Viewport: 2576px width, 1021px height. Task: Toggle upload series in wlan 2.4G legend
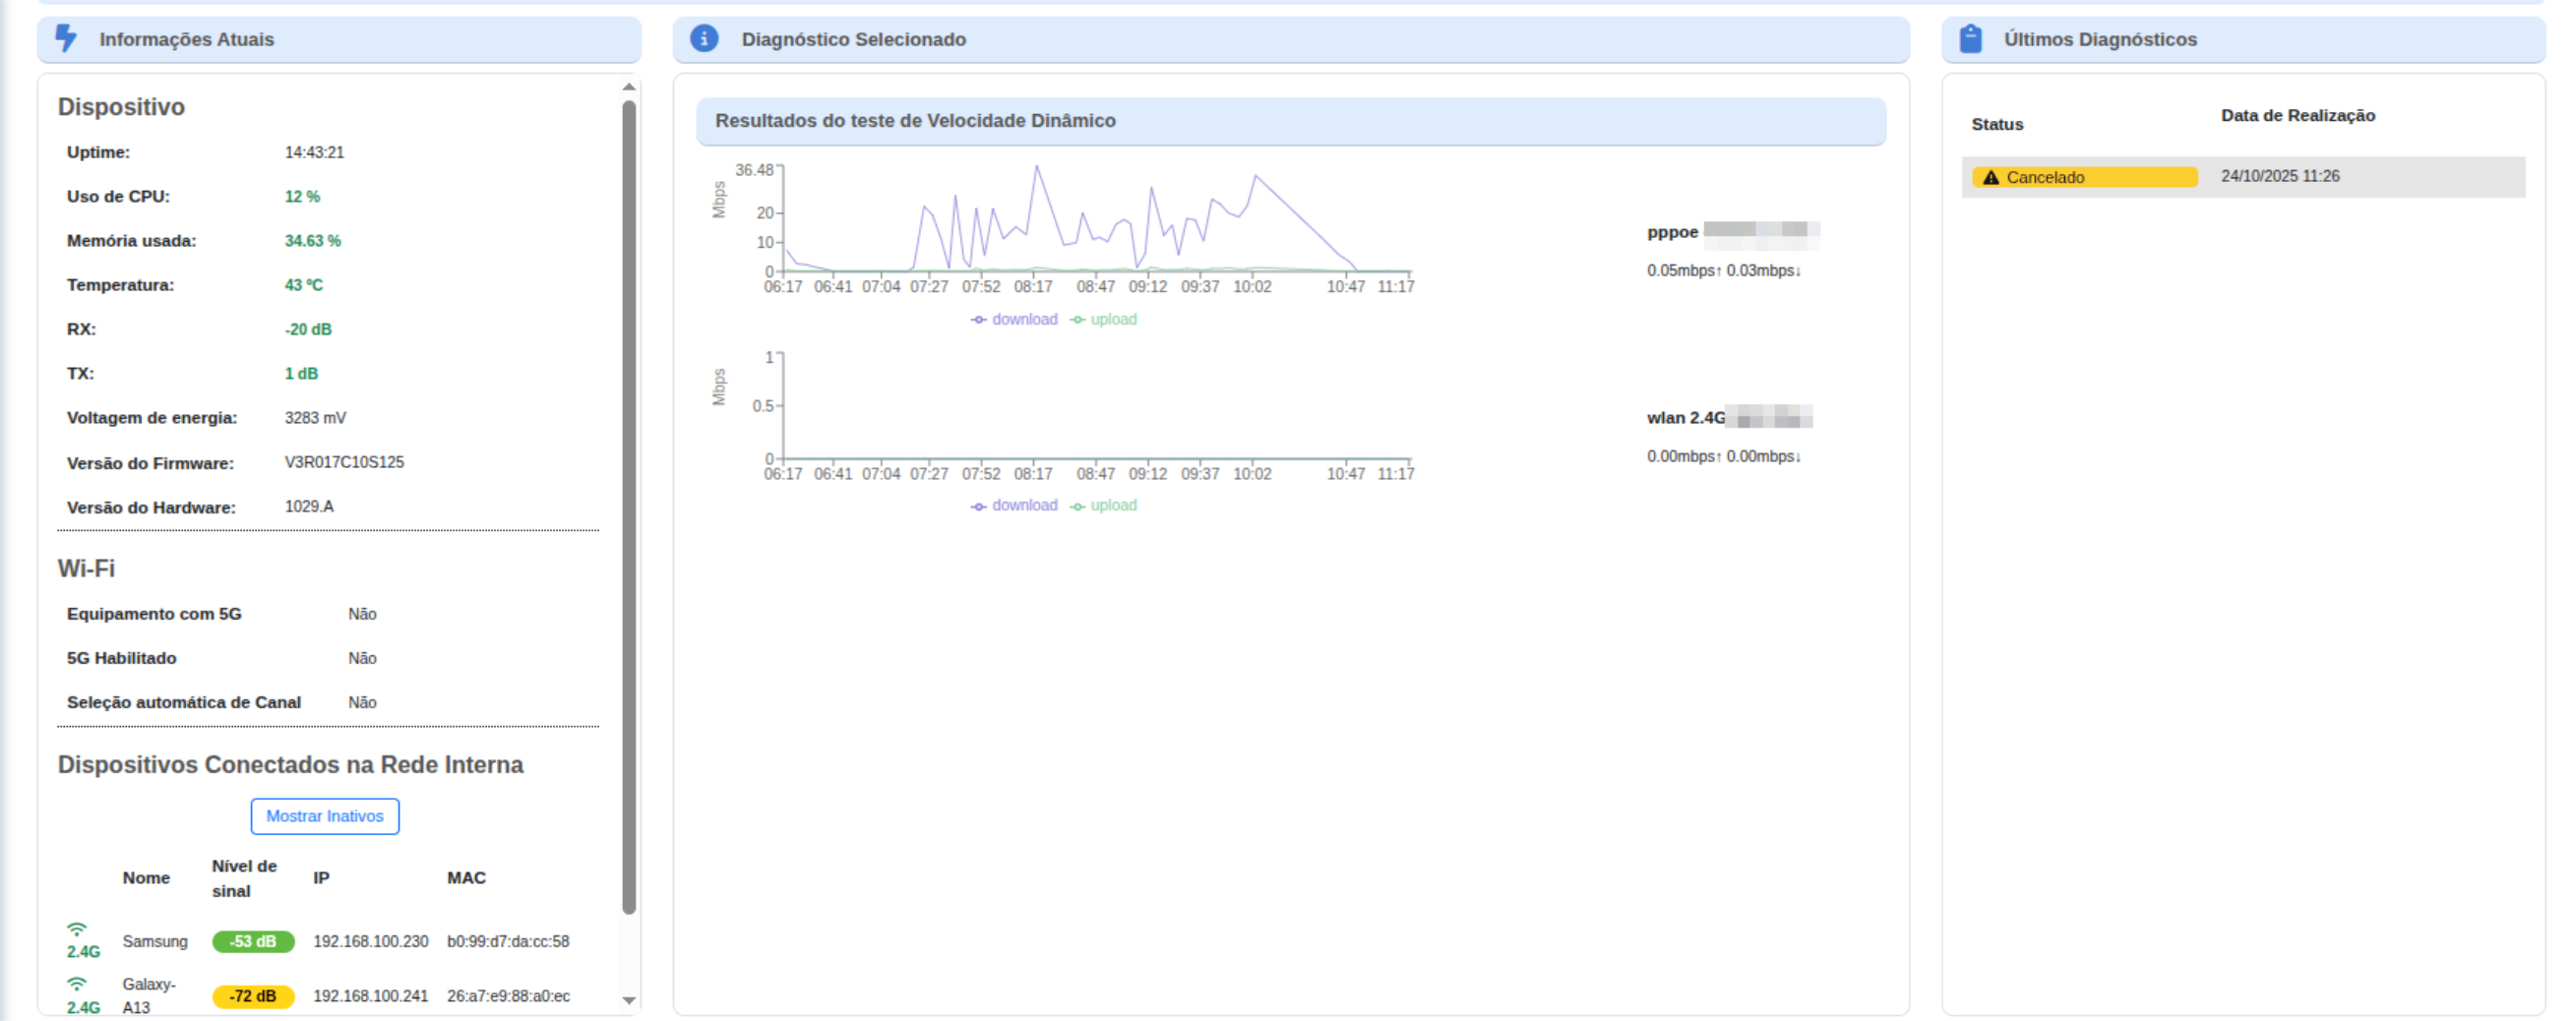(x=1104, y=505)
